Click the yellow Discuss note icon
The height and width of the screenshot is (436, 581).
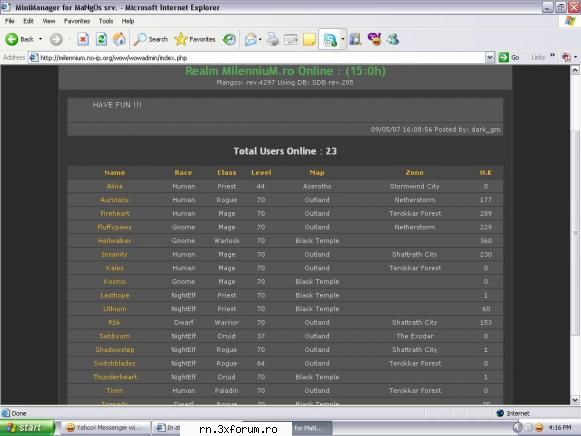[x=309, y=39]
